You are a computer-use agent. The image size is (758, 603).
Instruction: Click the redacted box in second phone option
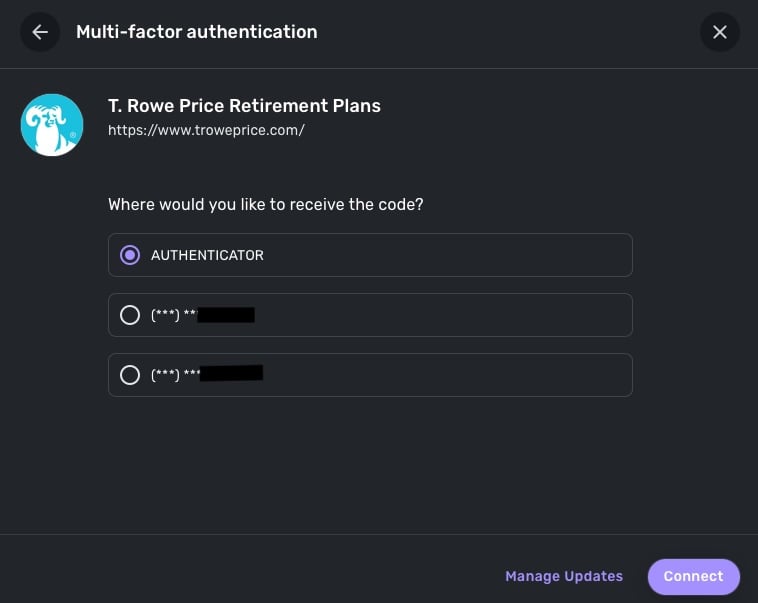tap(232, 374)
